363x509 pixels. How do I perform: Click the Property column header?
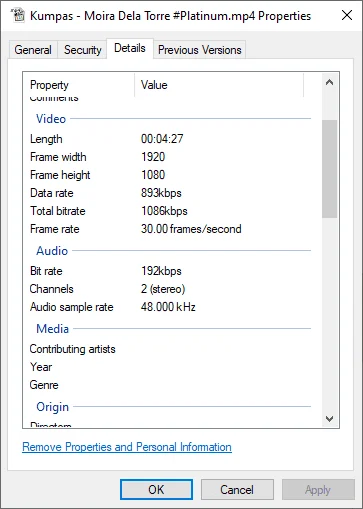pos(79,85)
